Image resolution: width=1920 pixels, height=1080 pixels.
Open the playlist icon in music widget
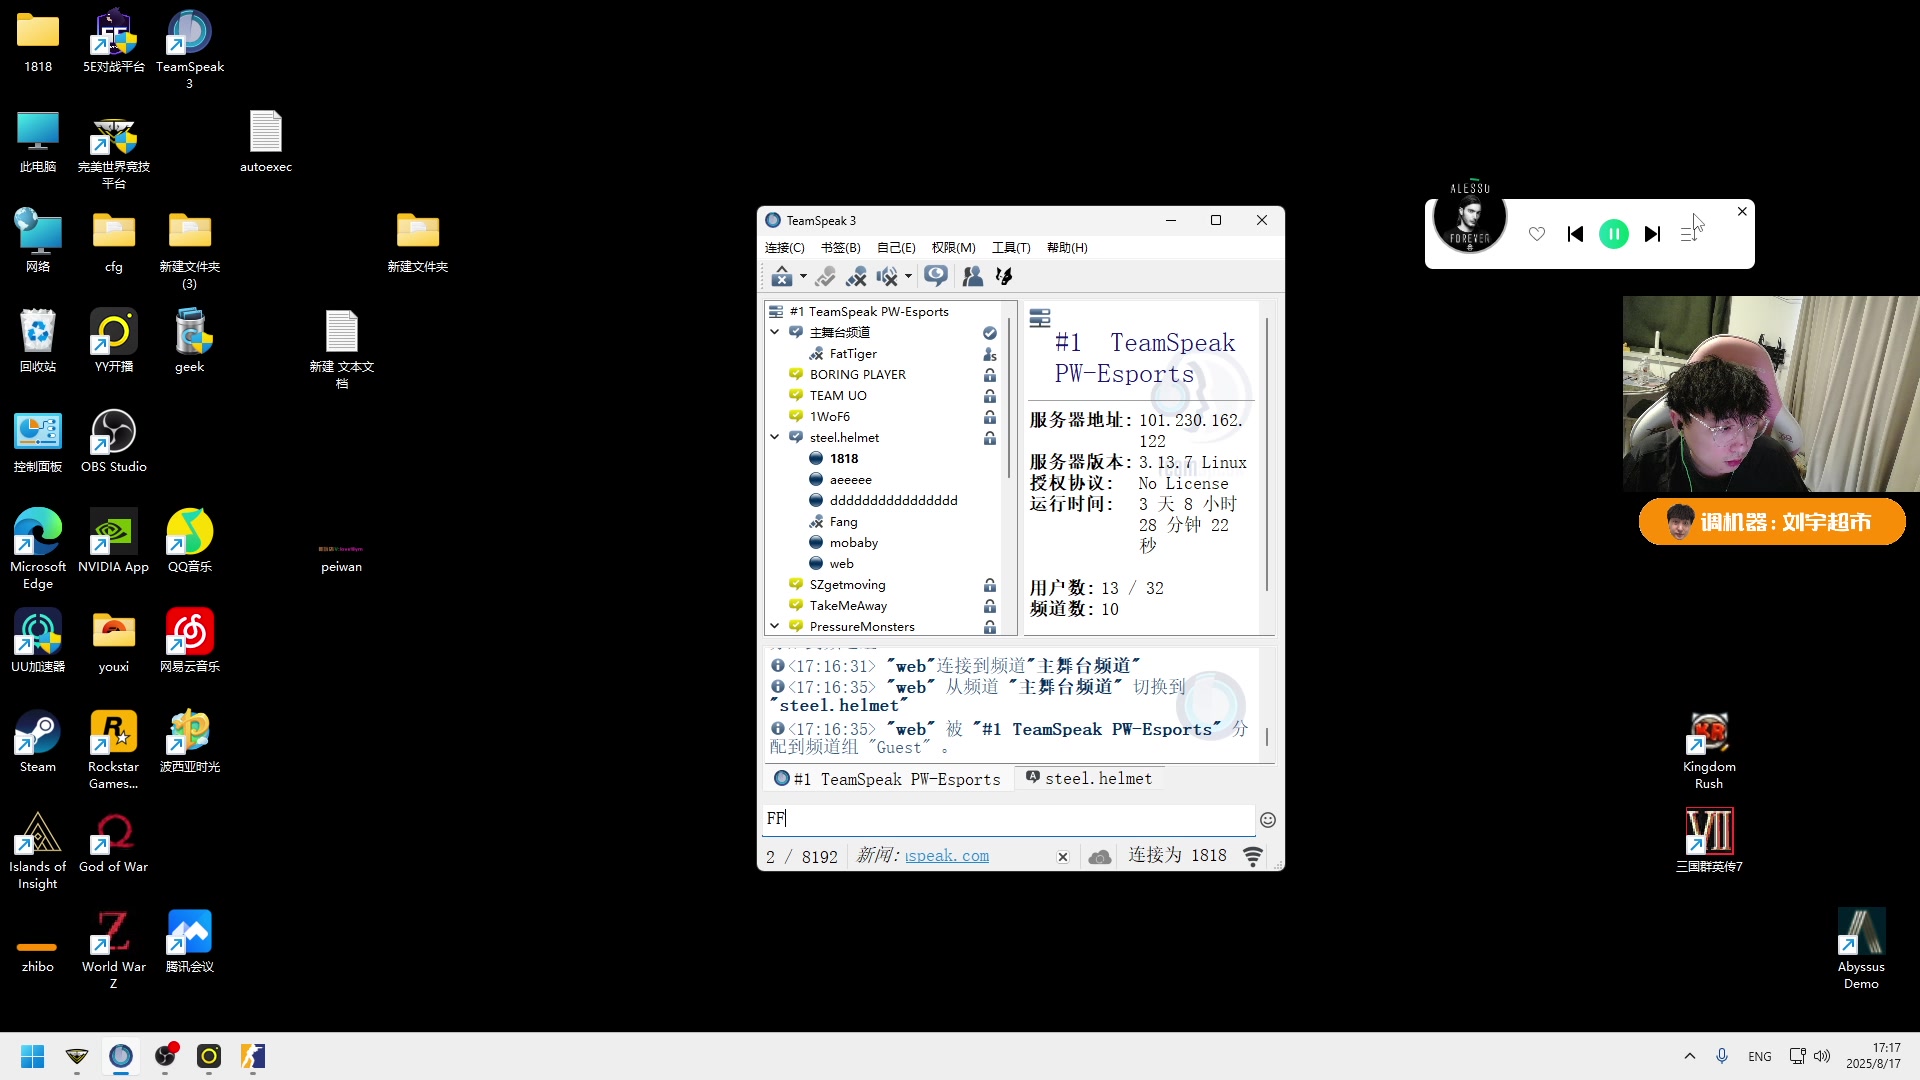click(1689, 234)
